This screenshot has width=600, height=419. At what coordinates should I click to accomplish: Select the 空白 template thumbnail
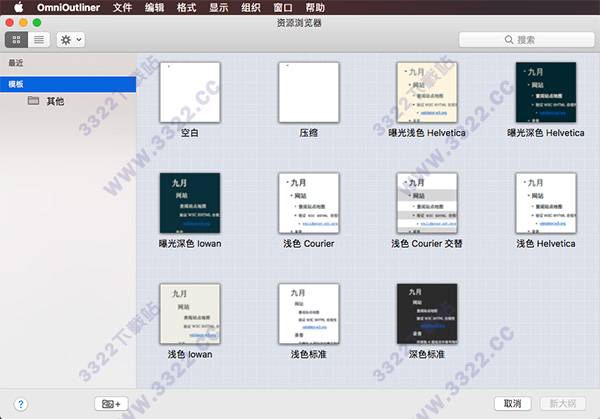coord(190,92)
